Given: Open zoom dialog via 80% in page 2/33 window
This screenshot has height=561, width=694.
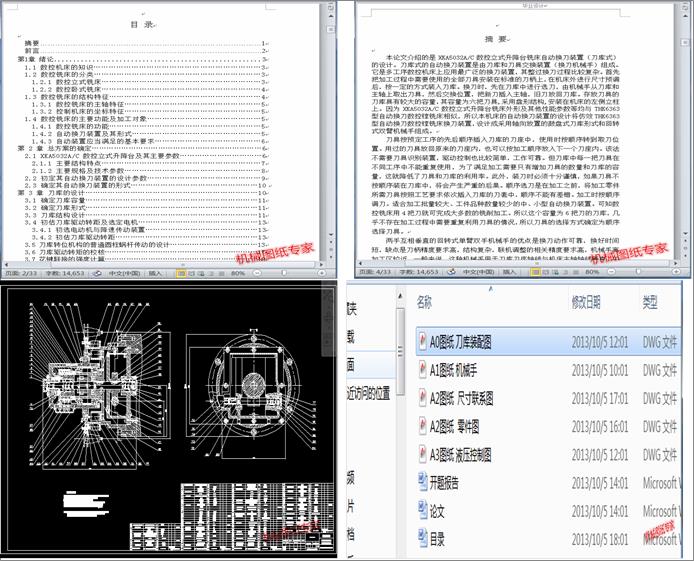Looking at the screenshot, I should (238, 273).
